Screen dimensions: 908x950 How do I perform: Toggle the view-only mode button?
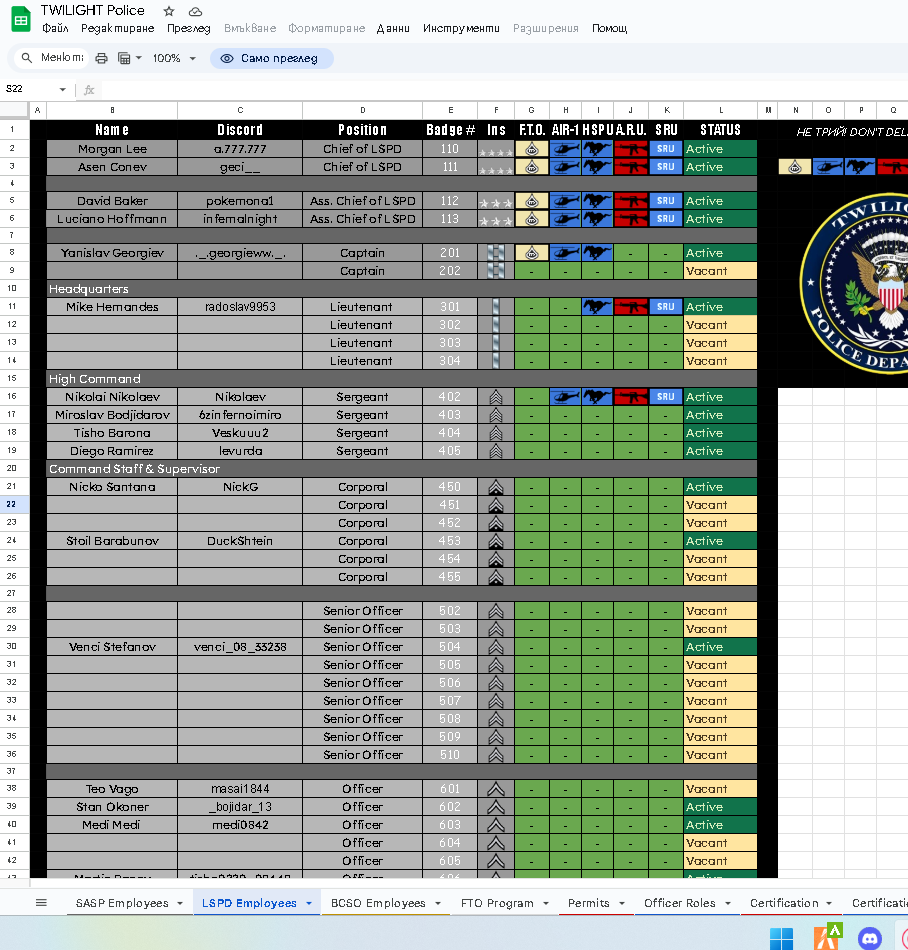[272, 58]
